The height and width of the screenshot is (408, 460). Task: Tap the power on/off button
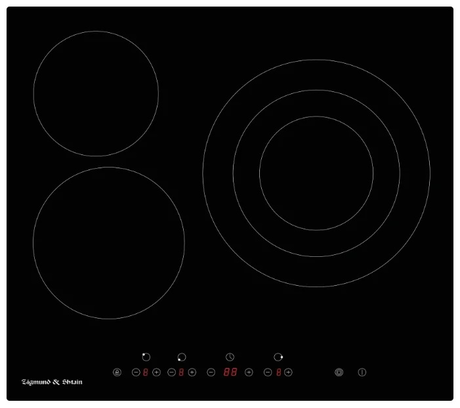[362, 372]
